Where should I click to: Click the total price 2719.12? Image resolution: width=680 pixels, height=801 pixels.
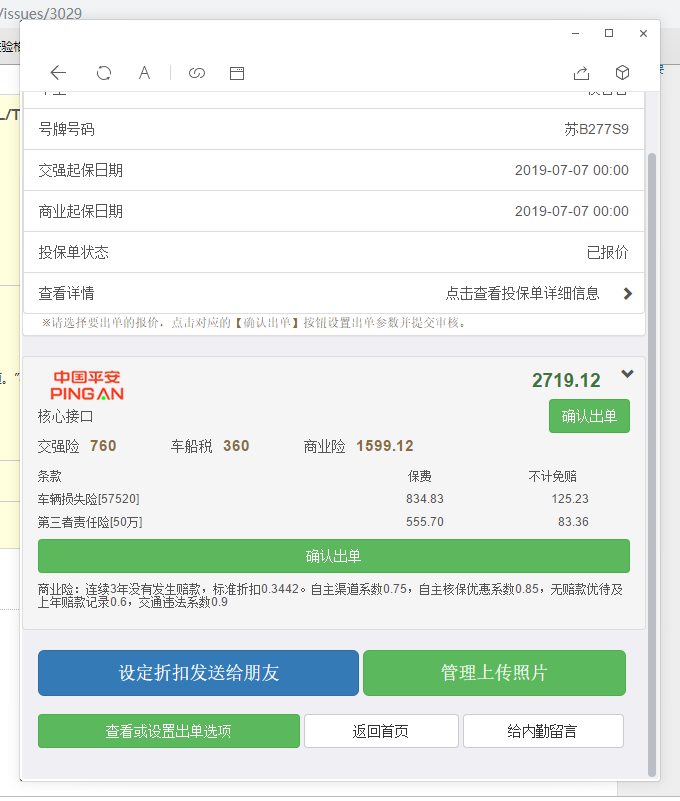(x=566, y=381)
